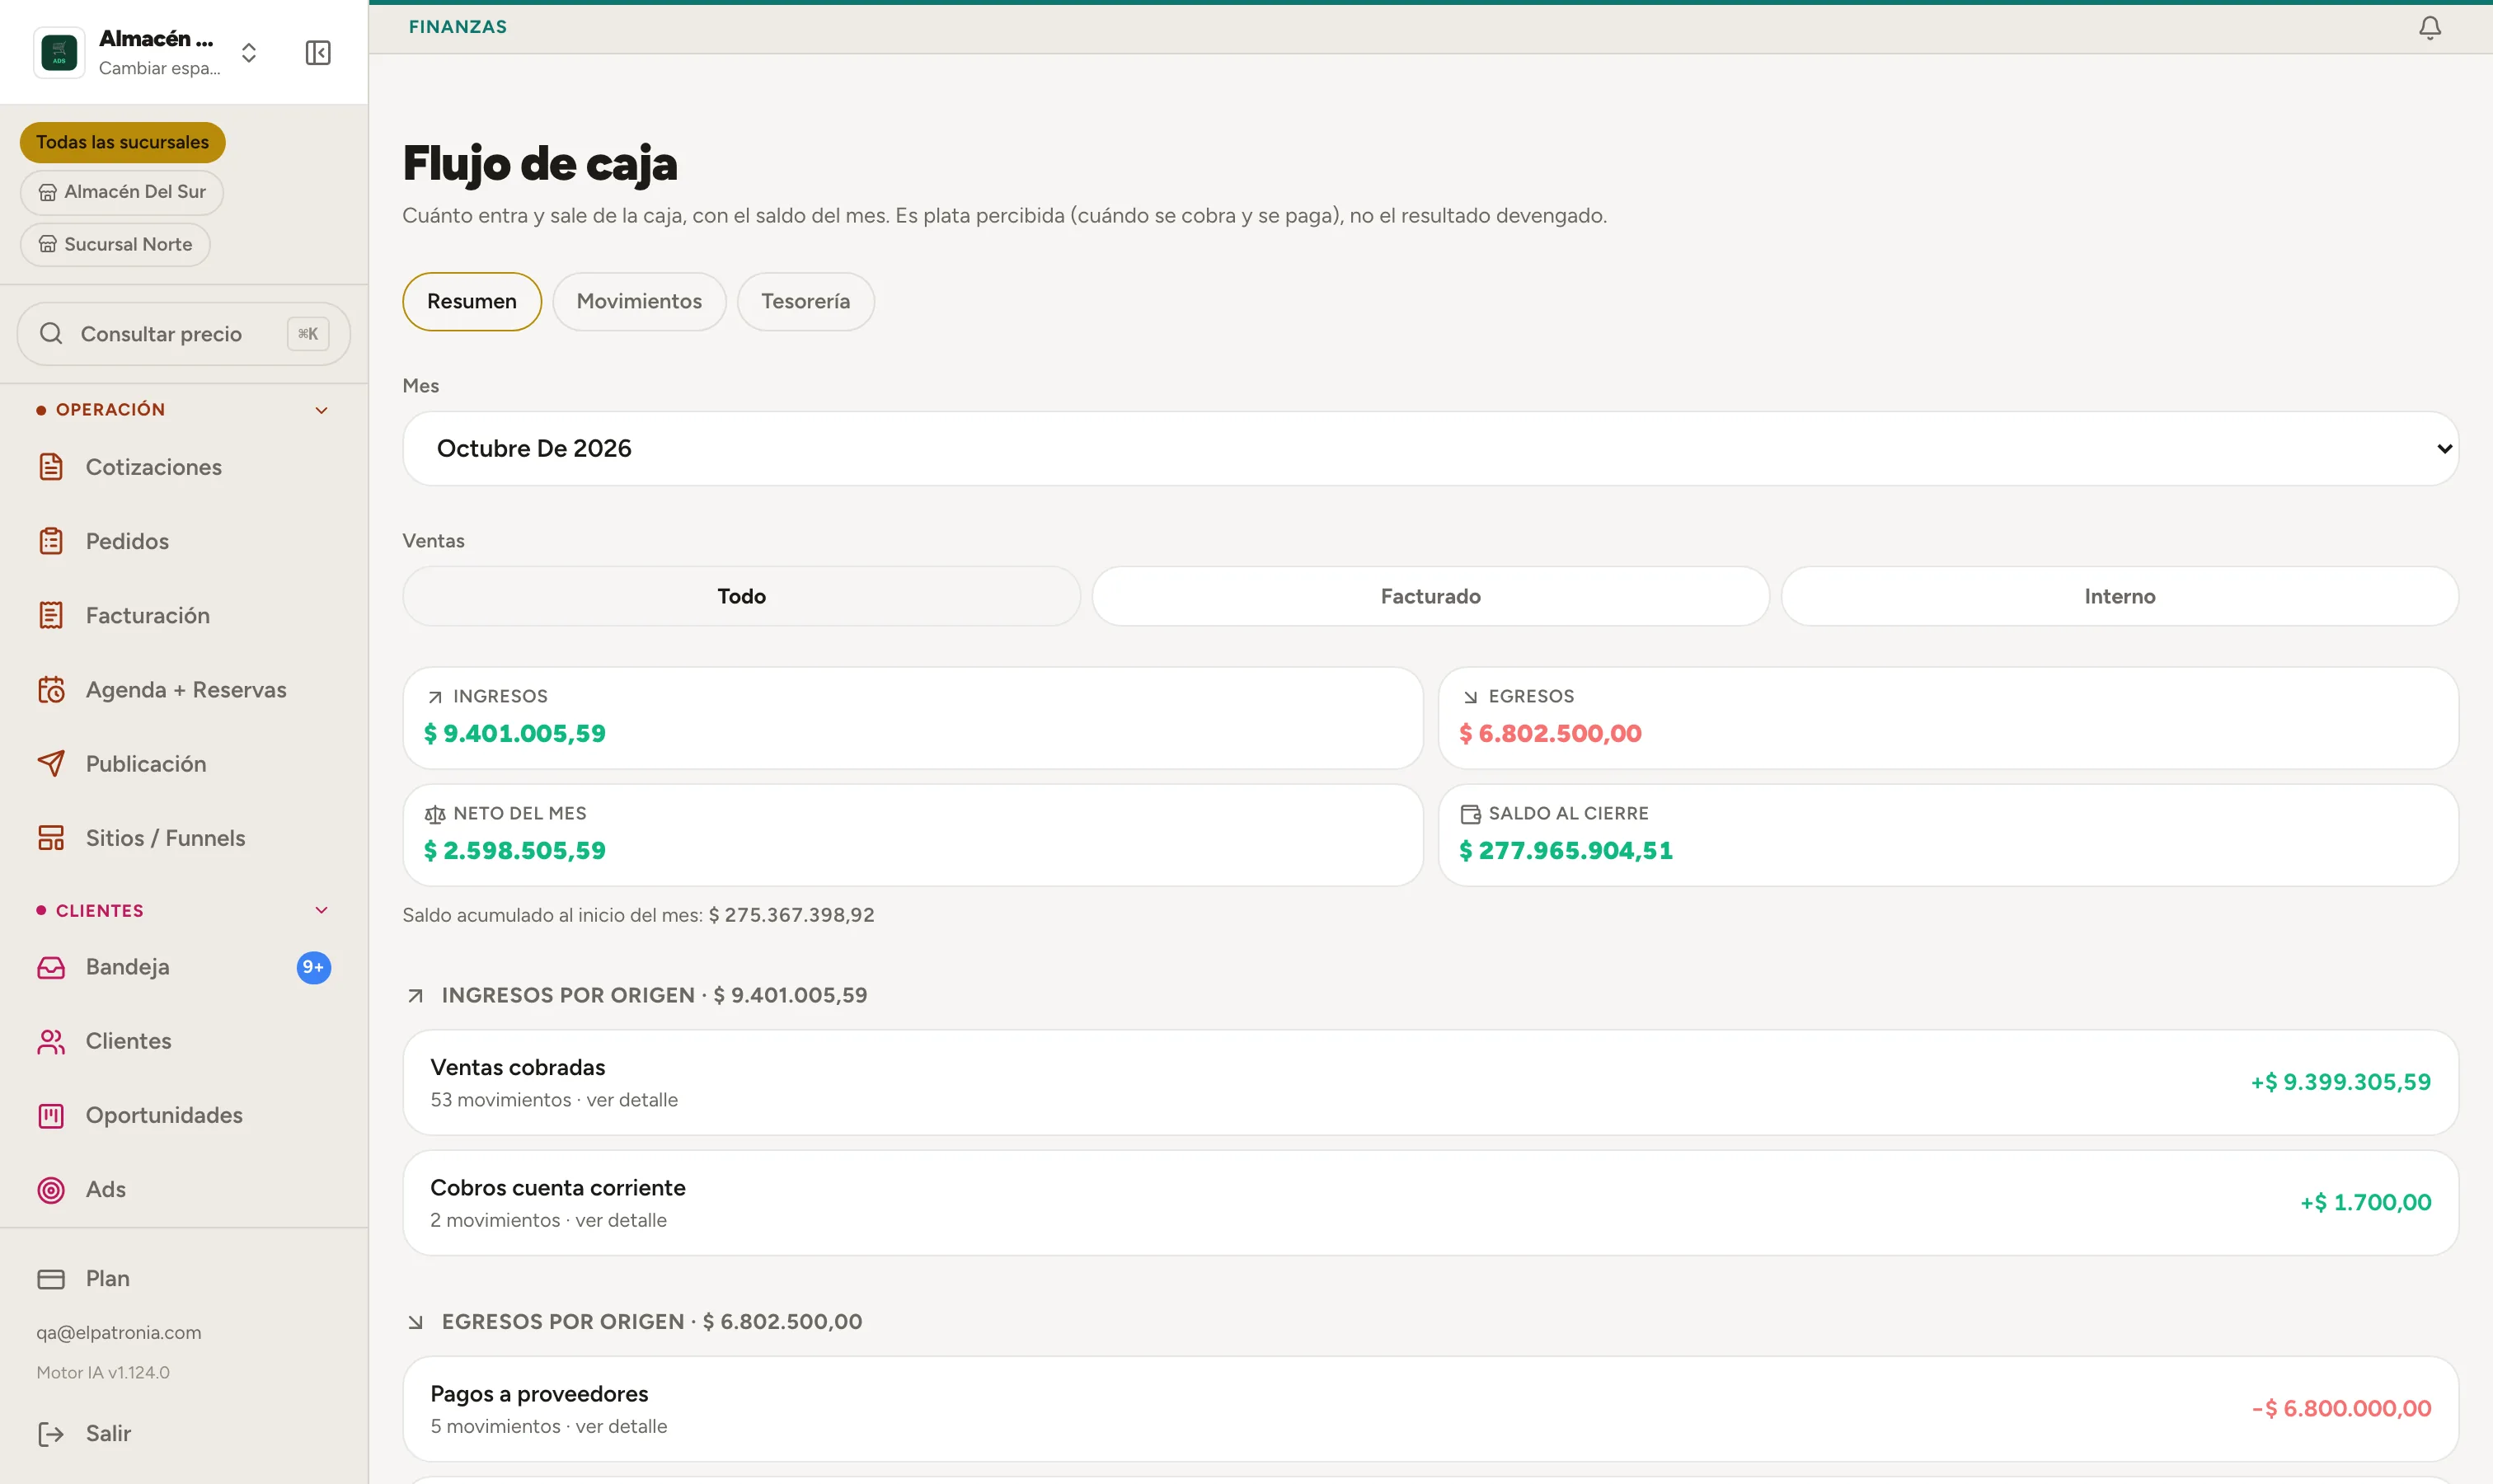Collapse the sidebar panel icon
The width and height of the screenshot is (2493, 1484).
tap(318, 53)
